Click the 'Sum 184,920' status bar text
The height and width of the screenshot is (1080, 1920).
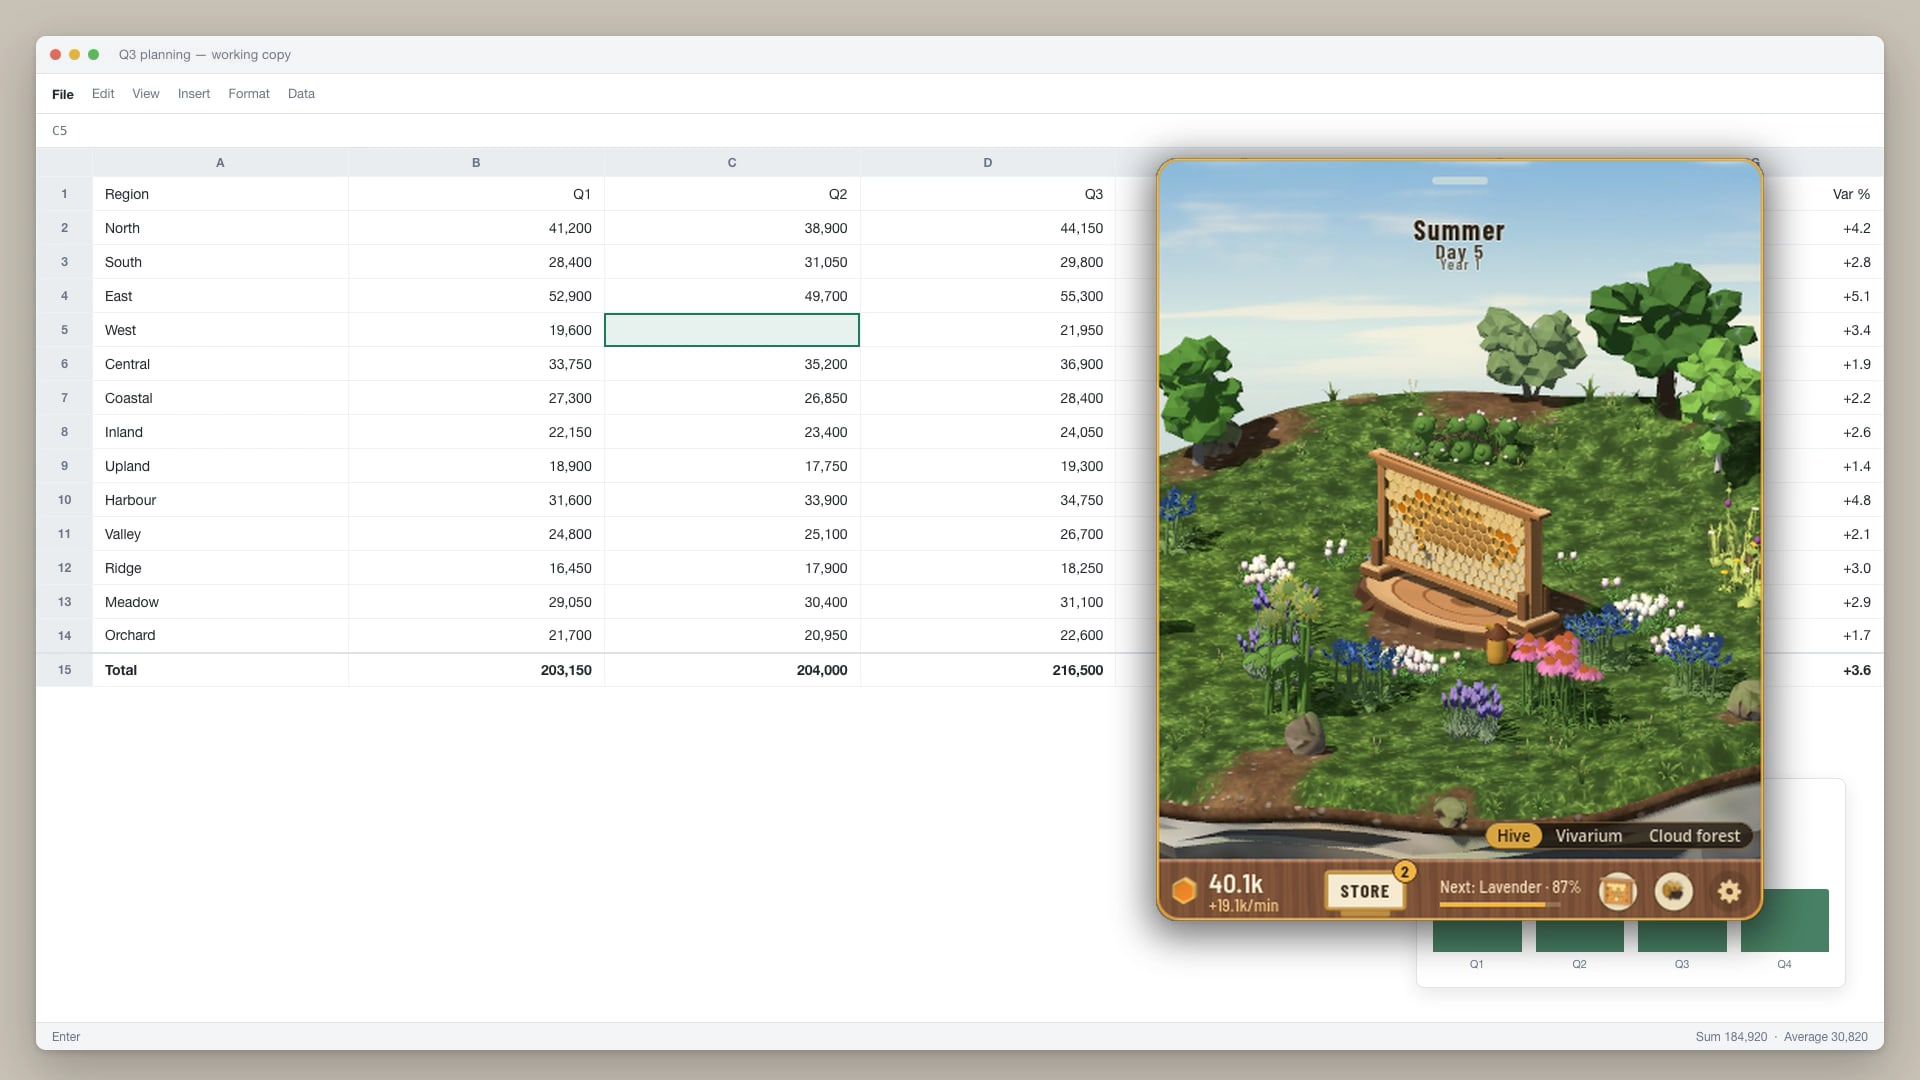(1731, 1037)
